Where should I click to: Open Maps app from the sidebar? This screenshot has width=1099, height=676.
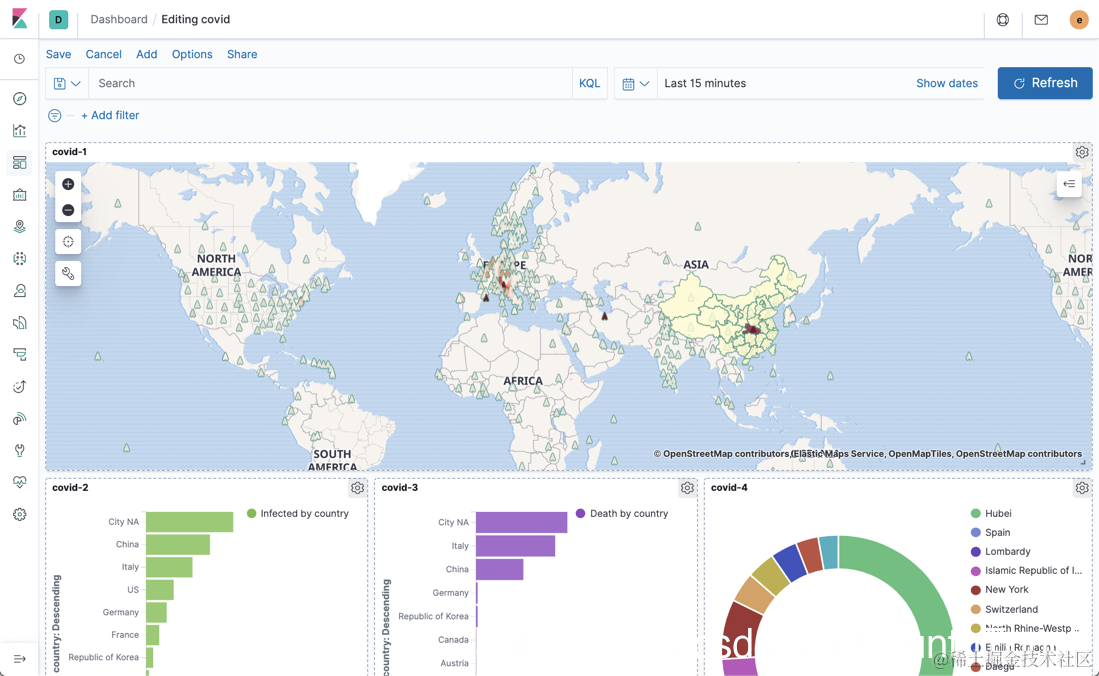coord(20,226)
